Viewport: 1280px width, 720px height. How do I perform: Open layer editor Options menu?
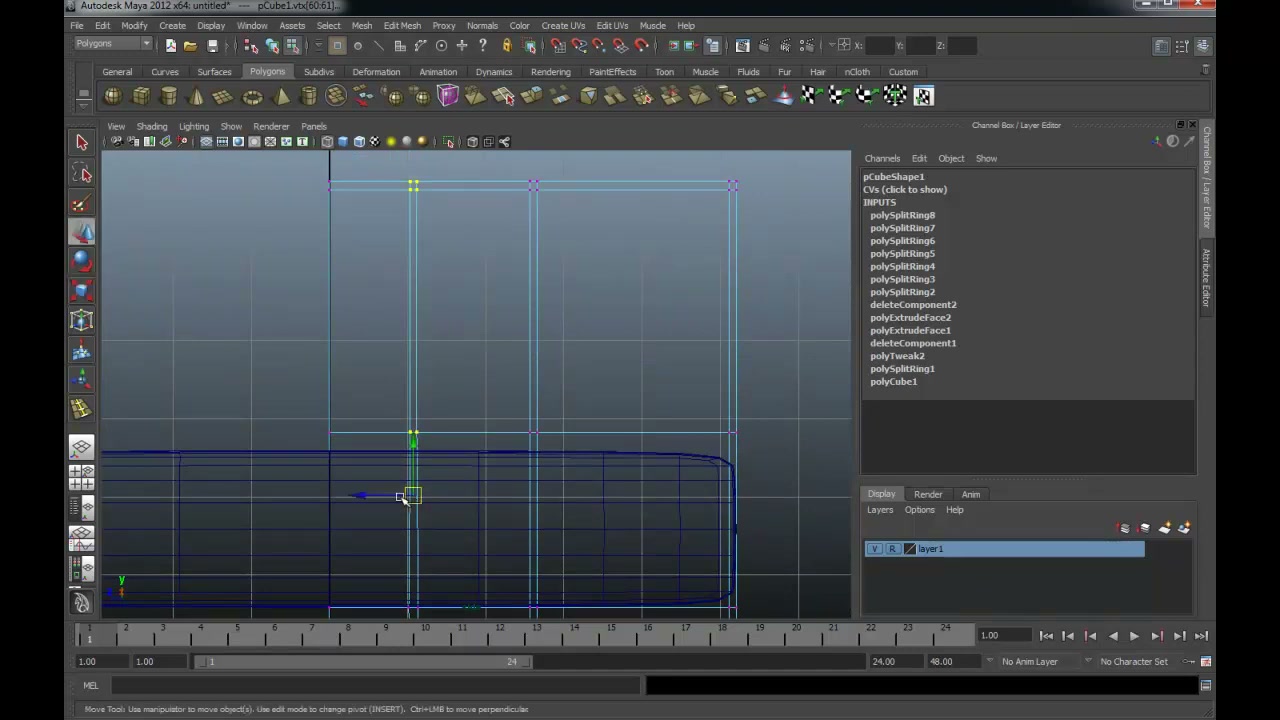(x=919, y=510)
